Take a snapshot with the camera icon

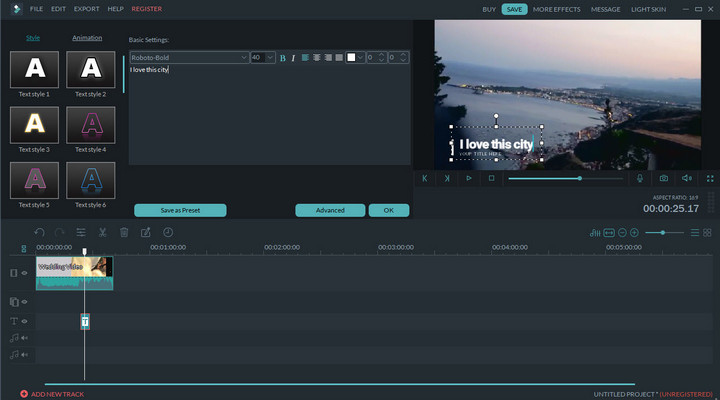[663, 178]
